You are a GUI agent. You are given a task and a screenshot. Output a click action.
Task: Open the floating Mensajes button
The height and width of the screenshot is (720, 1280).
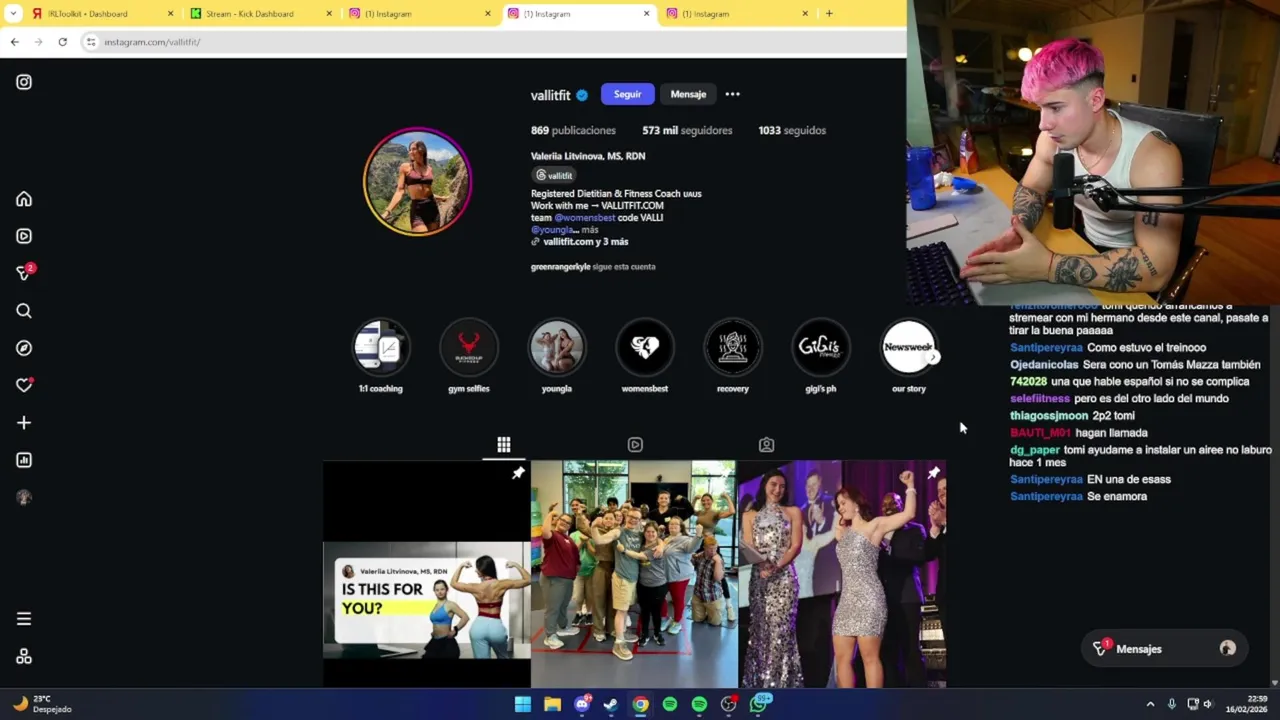point(1164,649)
